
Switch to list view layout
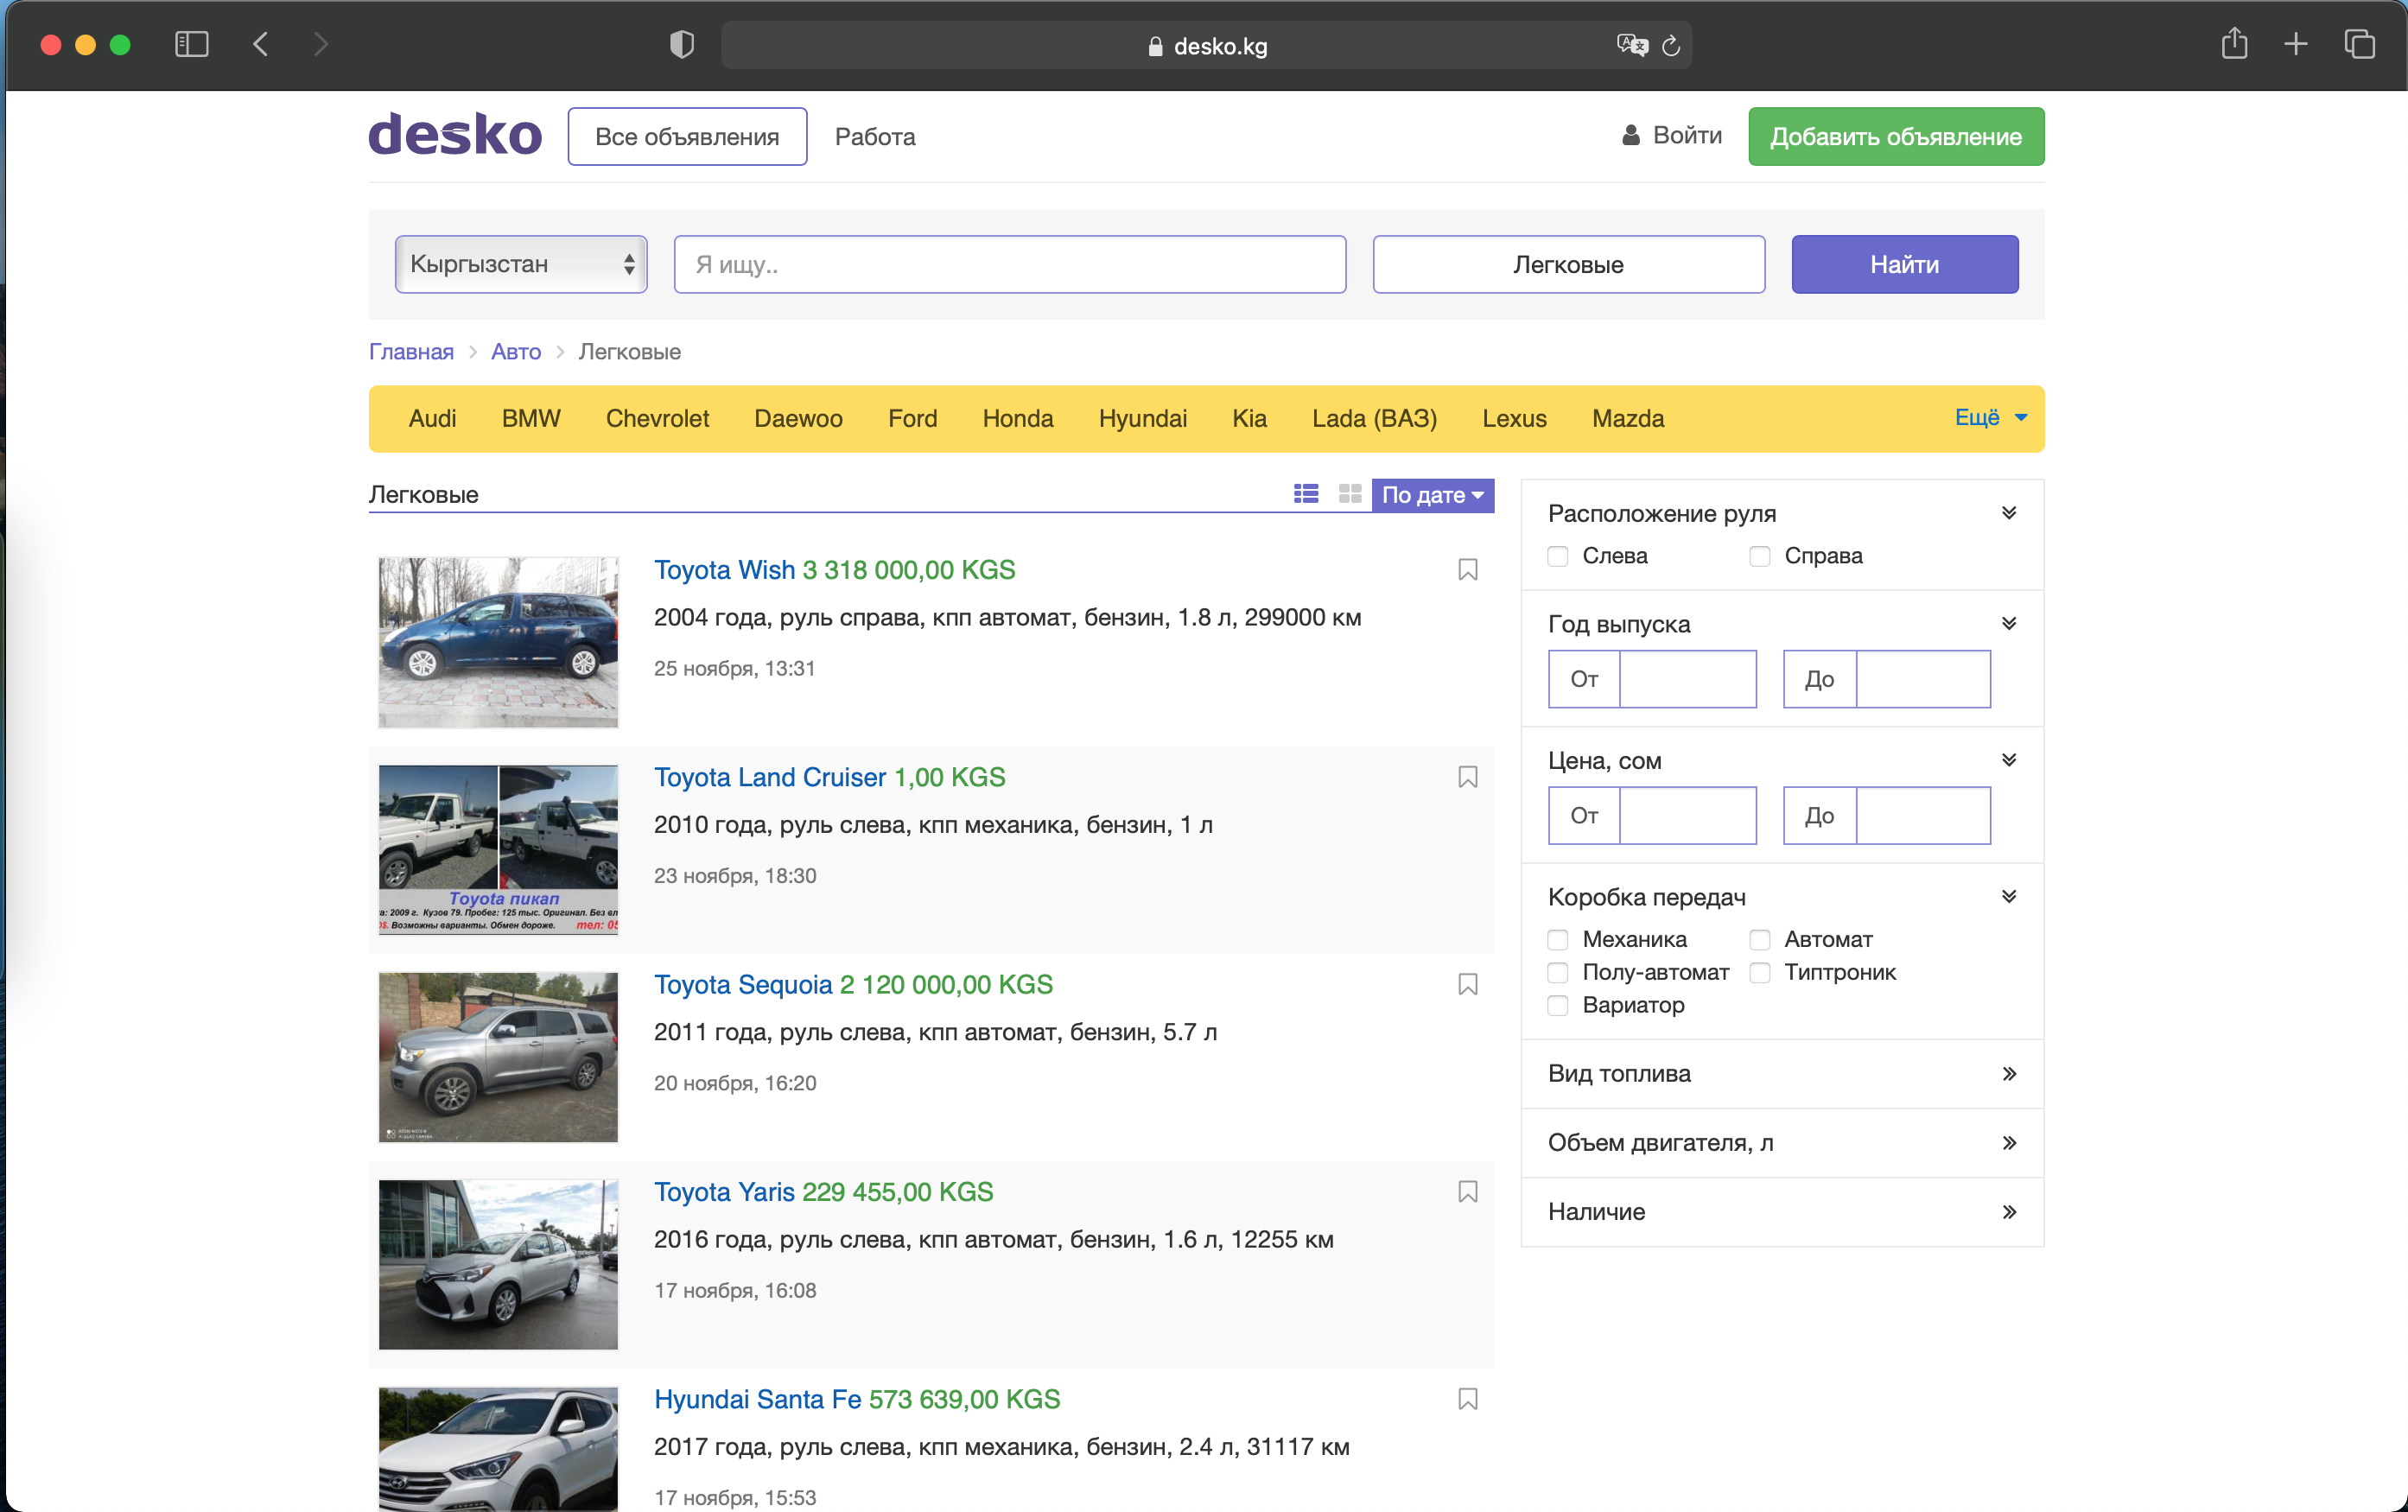[x=1306, y=494]
